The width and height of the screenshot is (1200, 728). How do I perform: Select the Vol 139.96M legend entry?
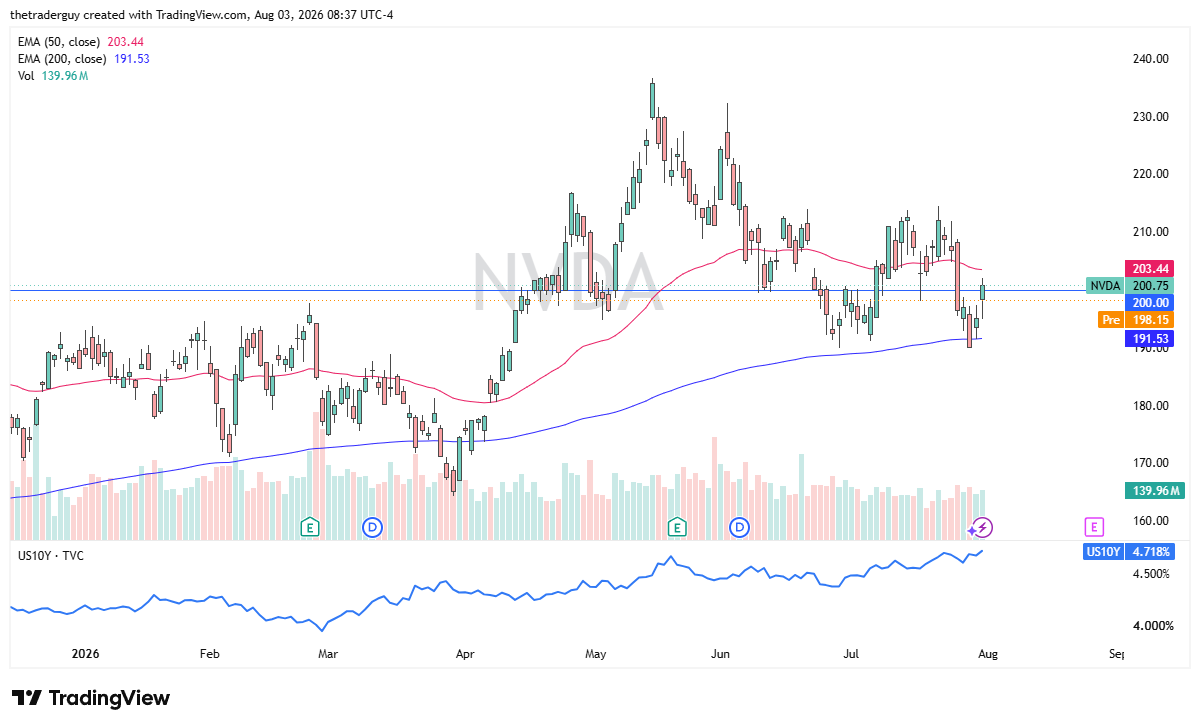coord(51,77)
